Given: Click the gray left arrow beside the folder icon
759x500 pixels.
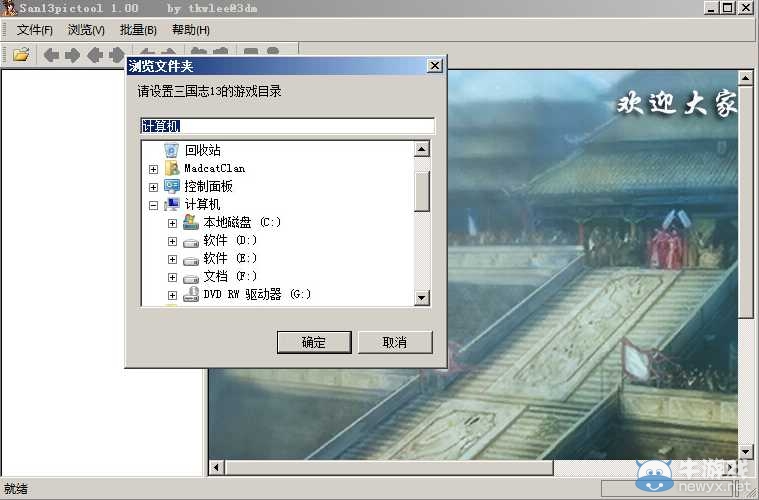Looking at the screenshot, I should tap(51, 55).
